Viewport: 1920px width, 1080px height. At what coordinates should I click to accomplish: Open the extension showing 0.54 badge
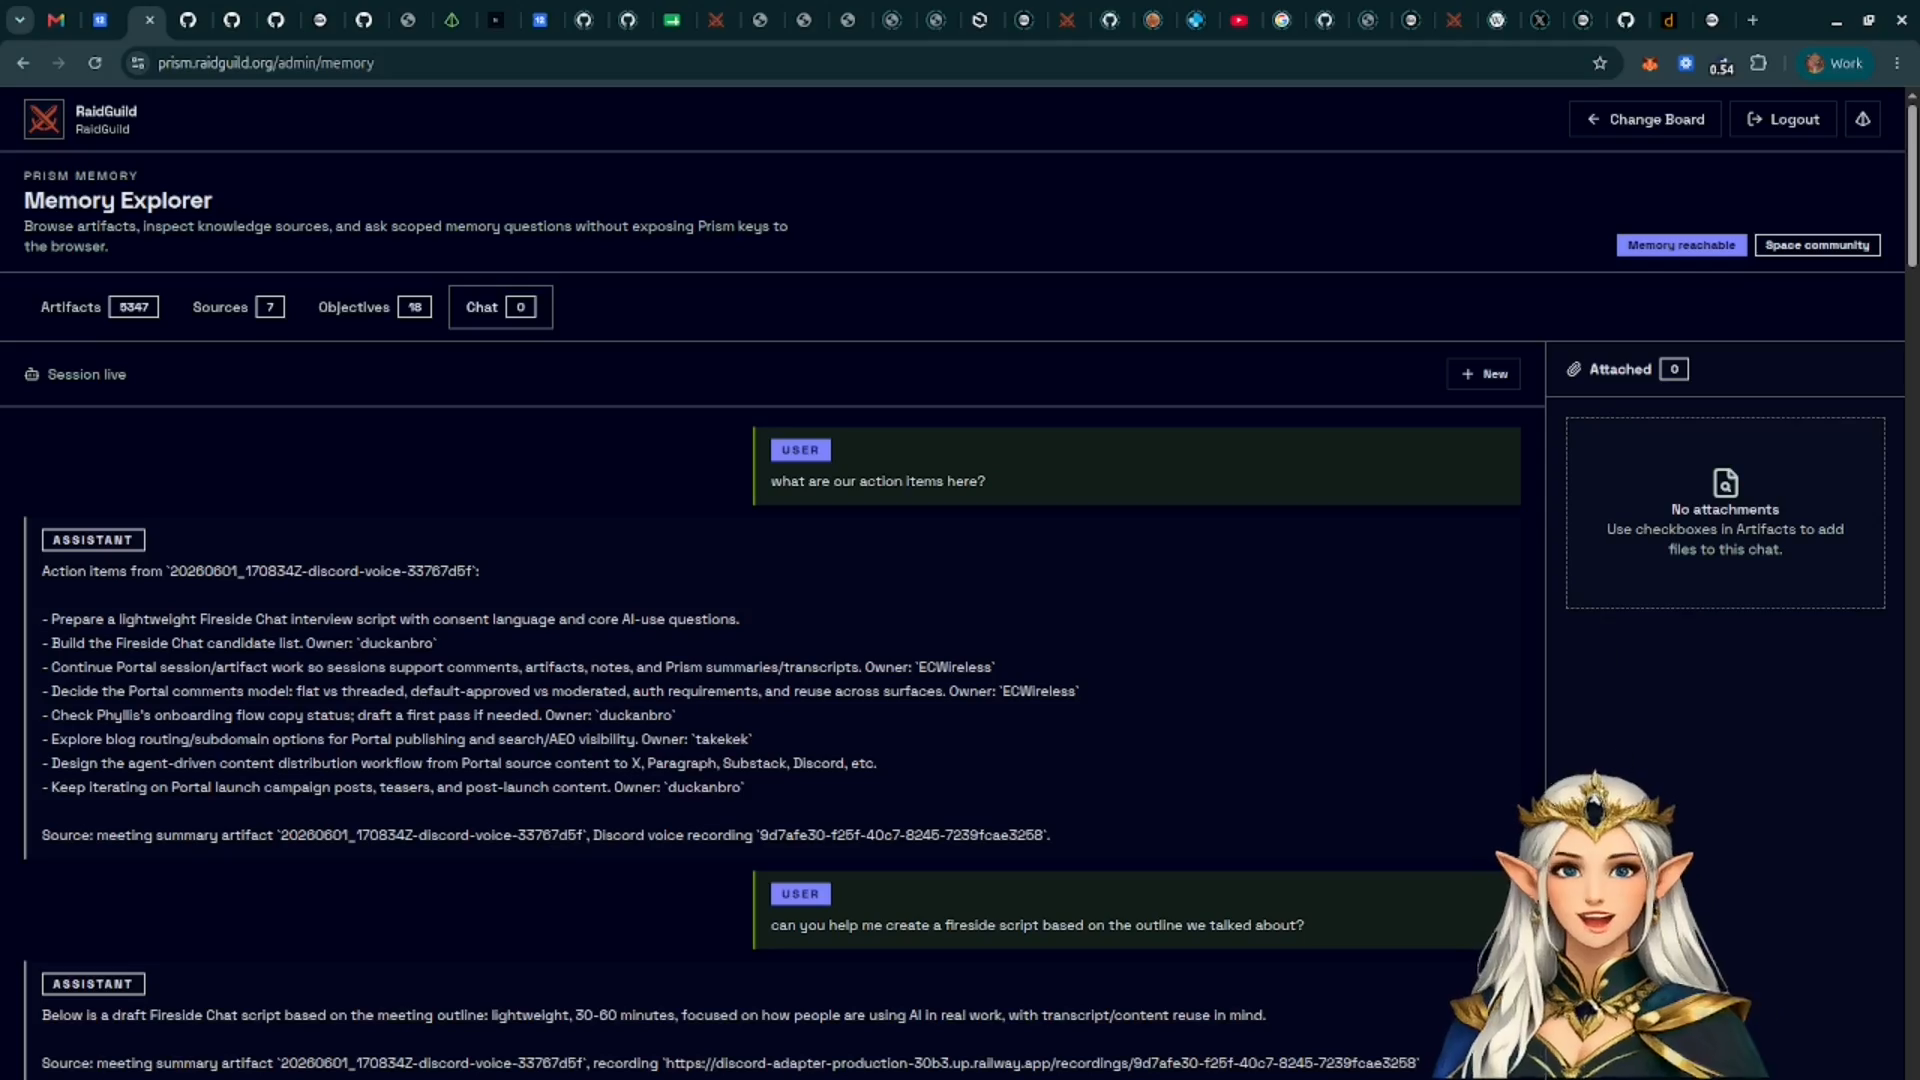click(1721, 65)
